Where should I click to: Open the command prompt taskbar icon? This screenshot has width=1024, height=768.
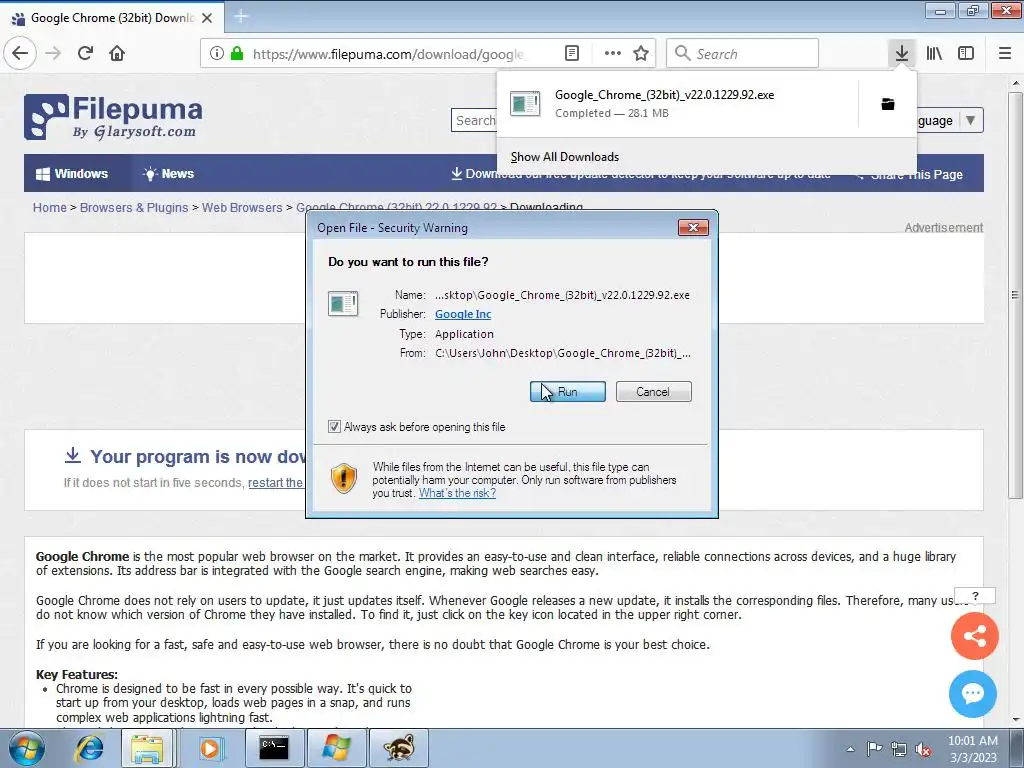point(274,748)
